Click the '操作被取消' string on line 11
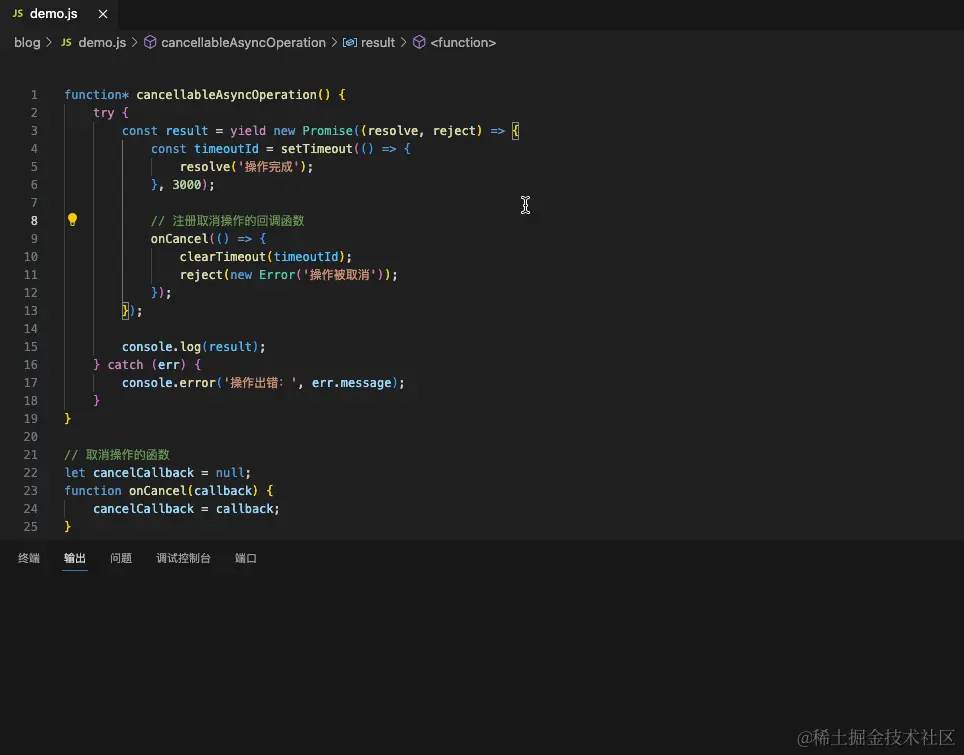The image size is (964, 755). (x=341, y=275)
